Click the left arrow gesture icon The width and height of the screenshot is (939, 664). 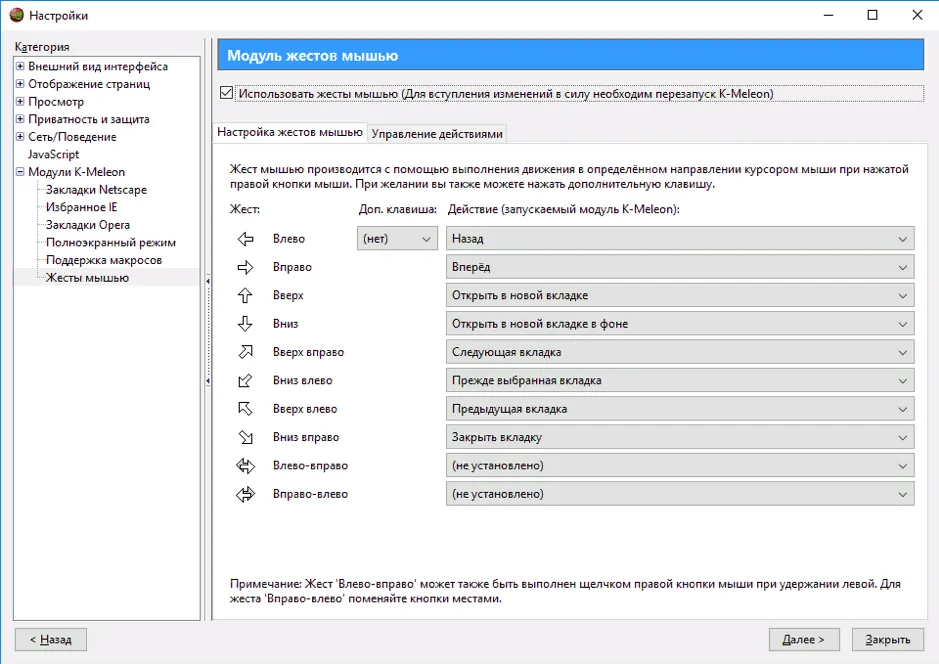246,239
